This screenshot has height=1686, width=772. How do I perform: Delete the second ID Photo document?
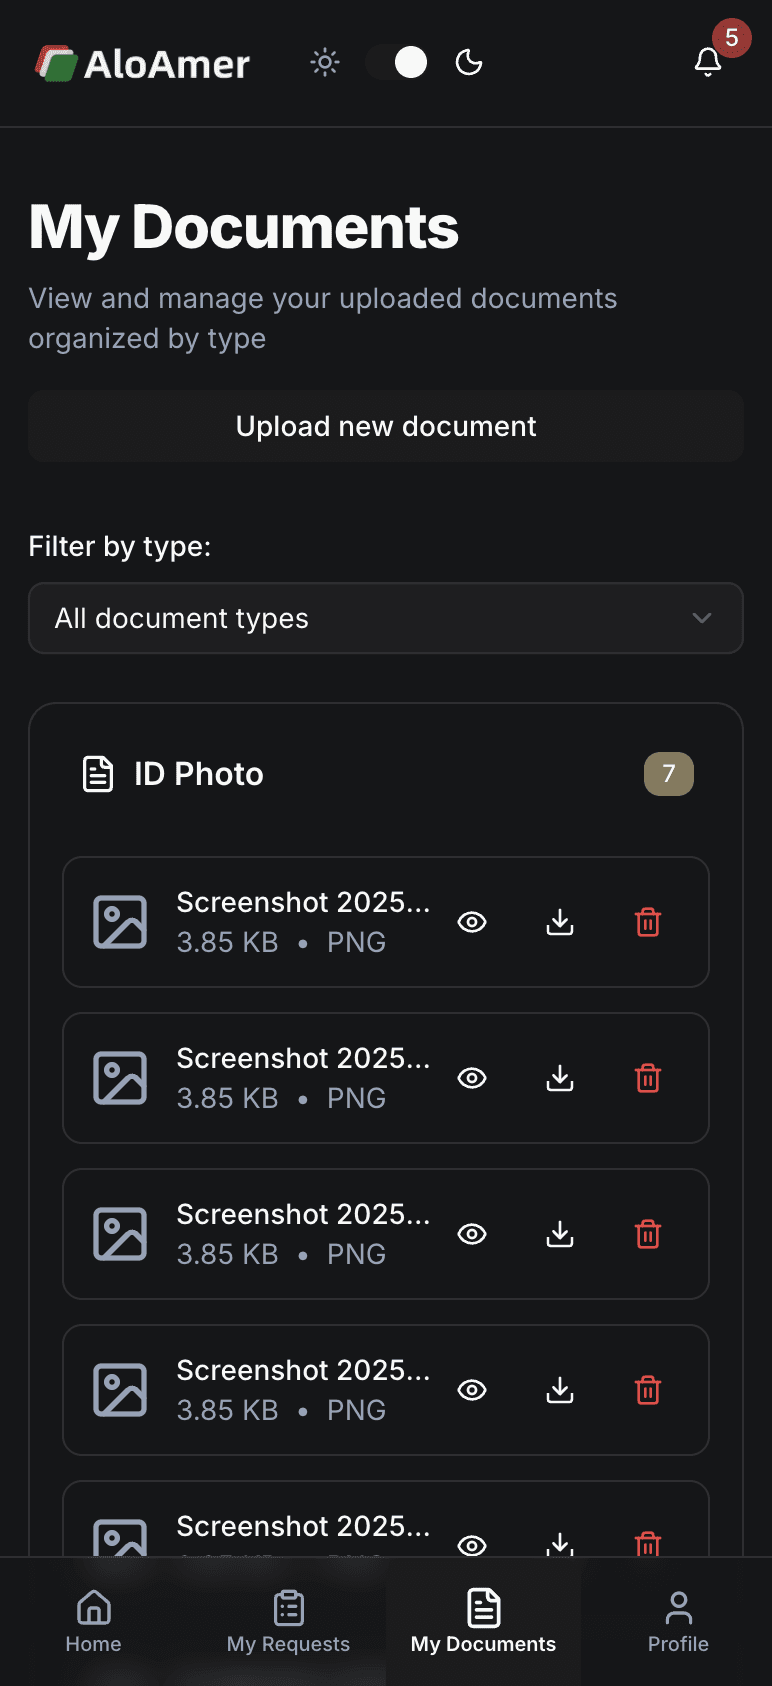point(648,1078)
